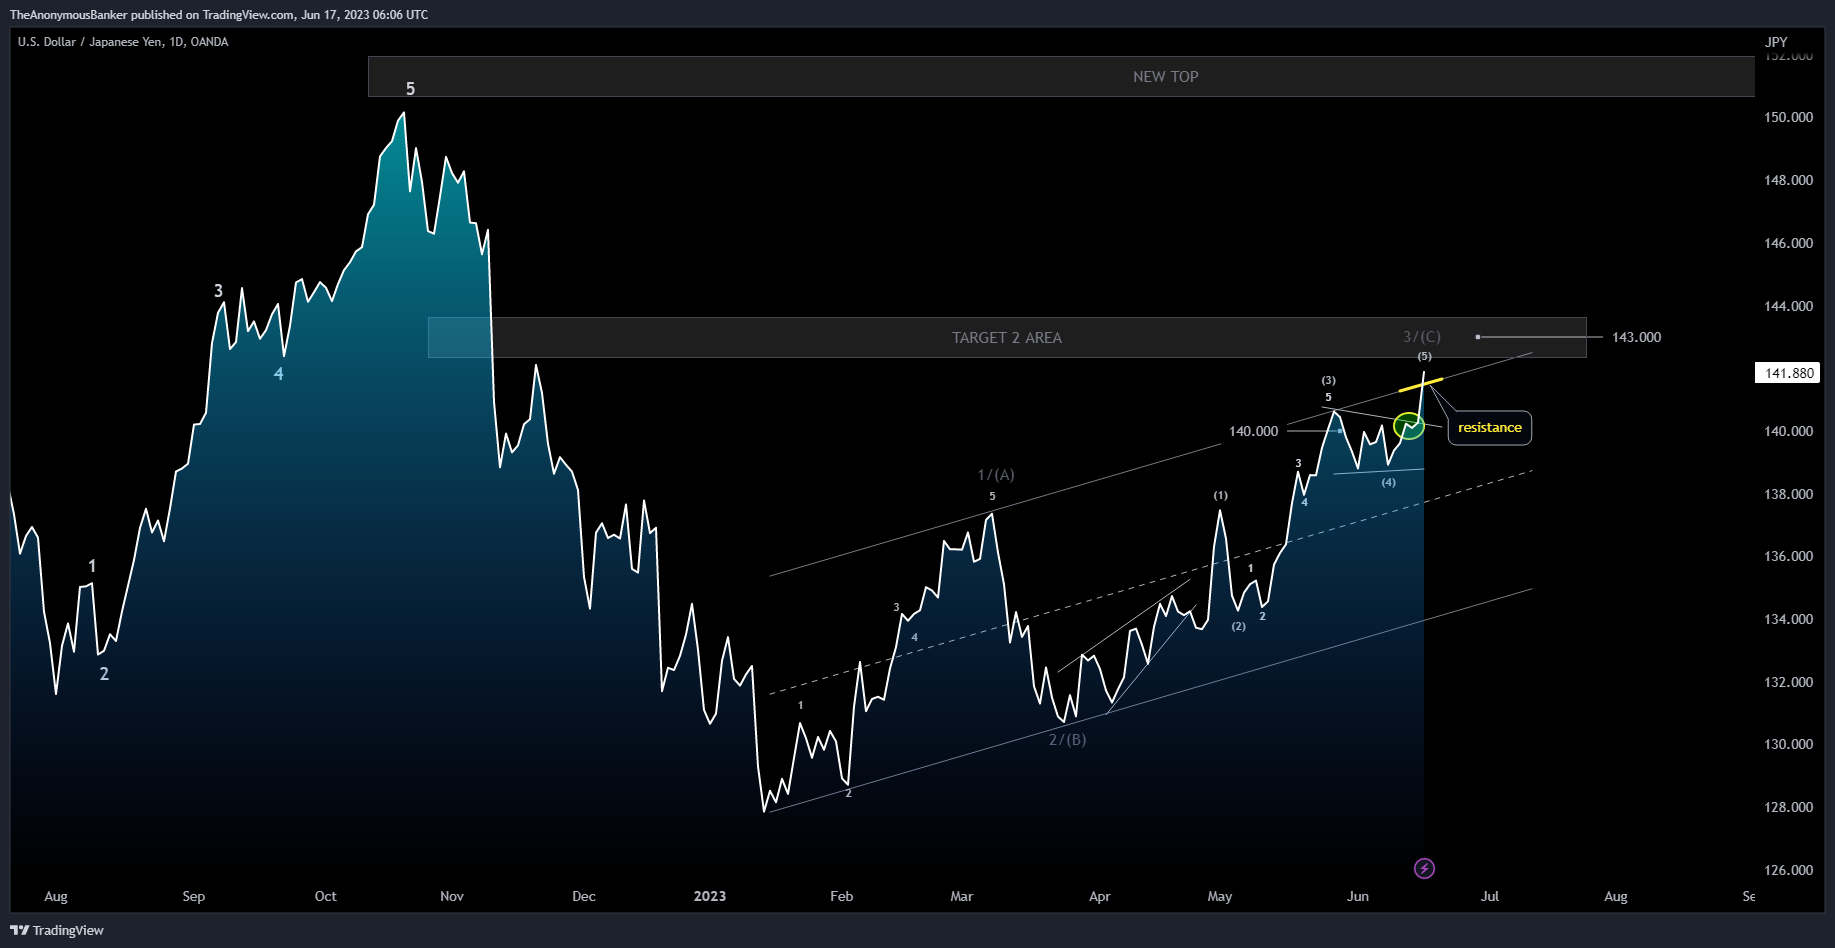1835x948 pixels.
Task: Click the TheAnonymousBanker published header text
Action: [219, 14]
